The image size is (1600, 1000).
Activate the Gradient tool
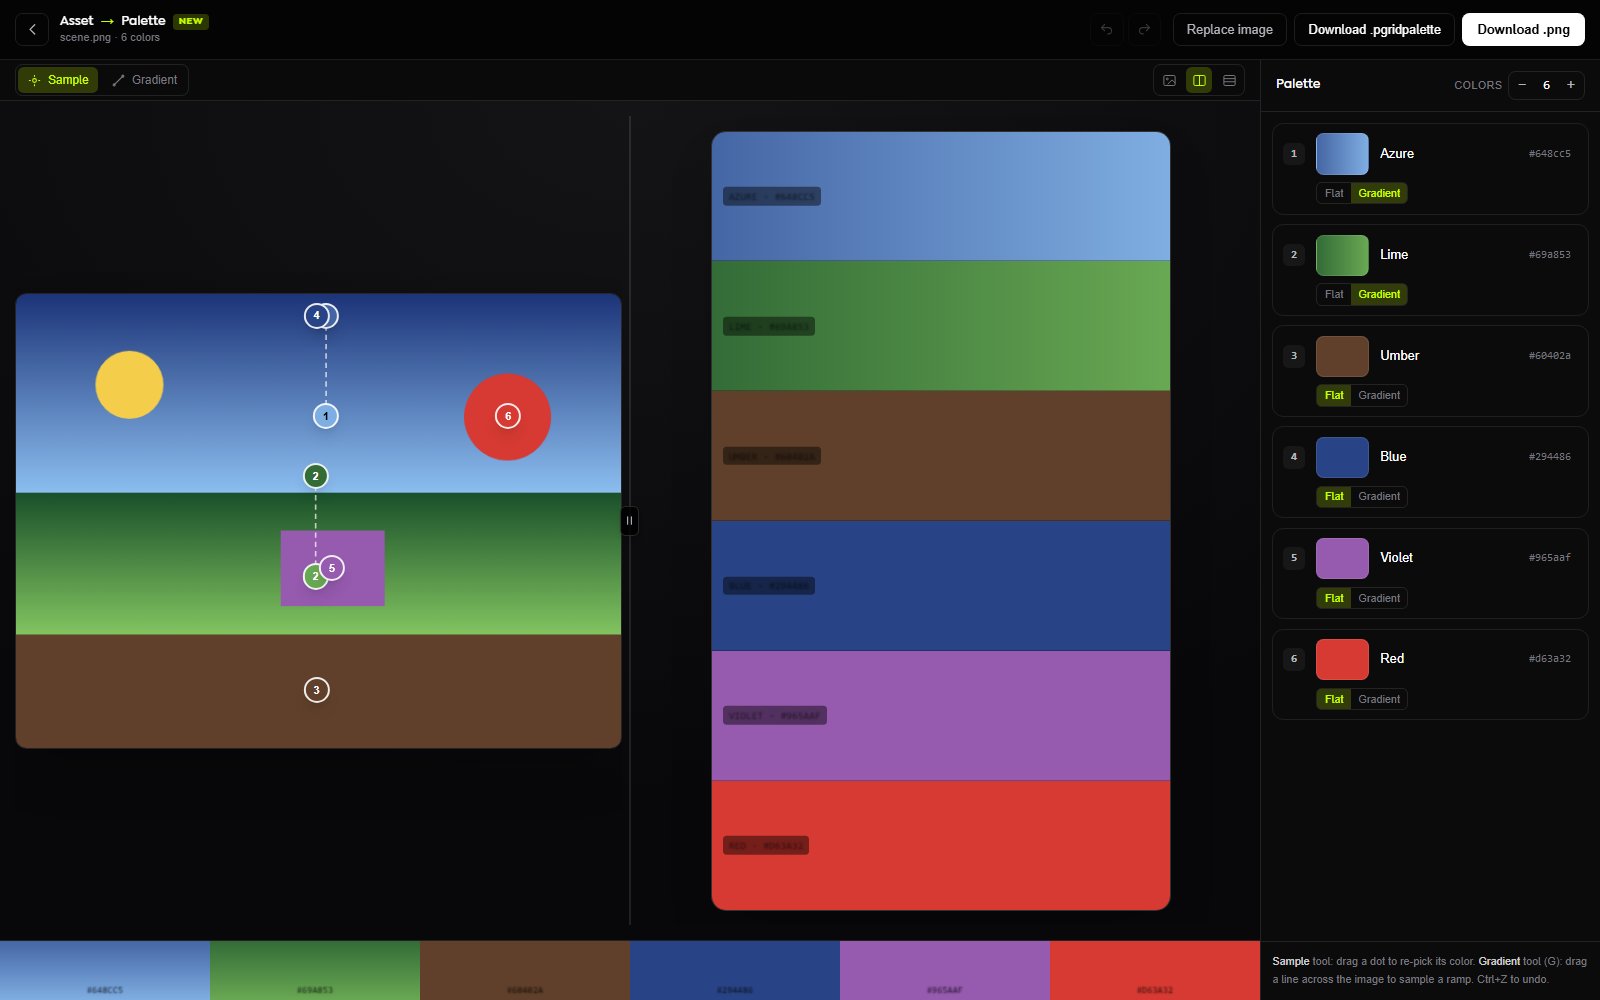point(145,80)
